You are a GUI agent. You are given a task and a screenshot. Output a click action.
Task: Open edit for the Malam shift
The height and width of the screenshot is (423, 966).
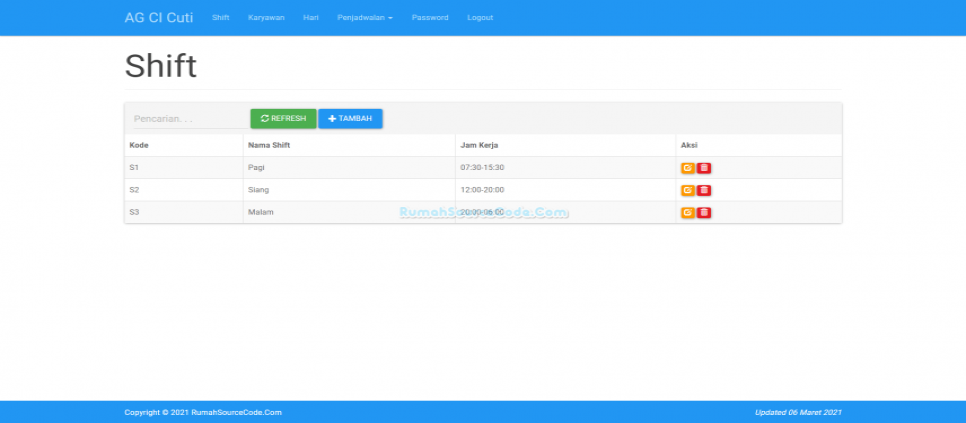(x=687, y=212)
